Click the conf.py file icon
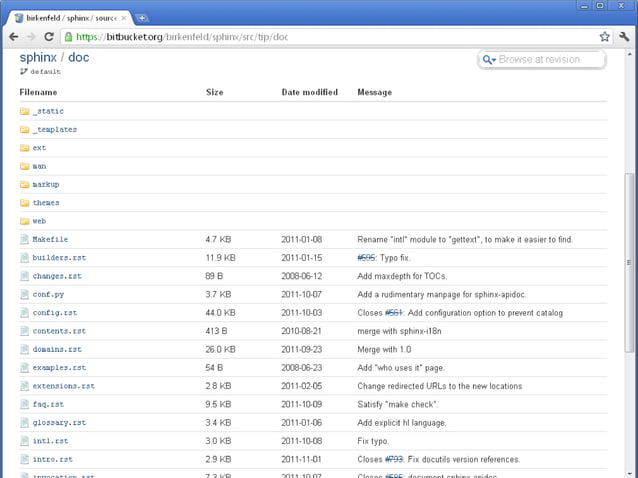Screen dimensions: 638x478 25,295
